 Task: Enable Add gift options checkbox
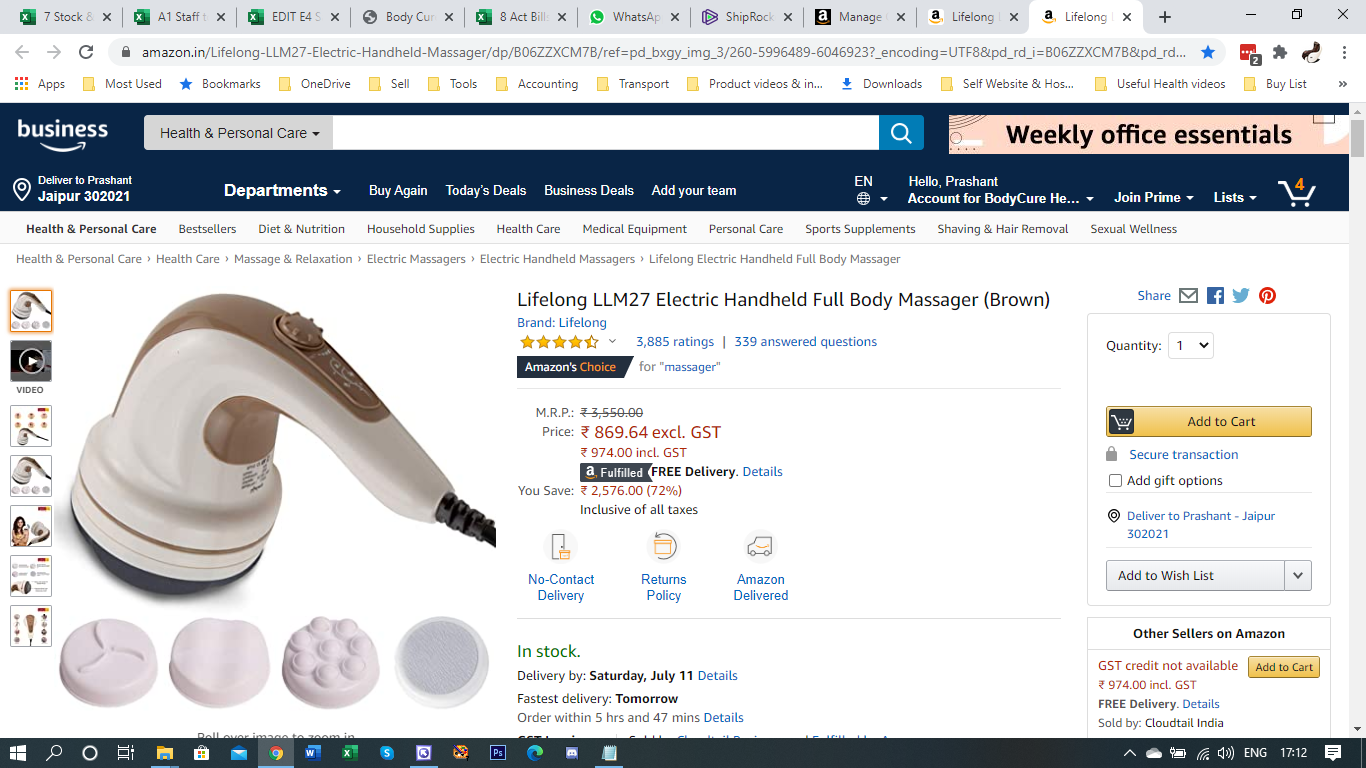pyautogui.click(x=1115, y=481)
